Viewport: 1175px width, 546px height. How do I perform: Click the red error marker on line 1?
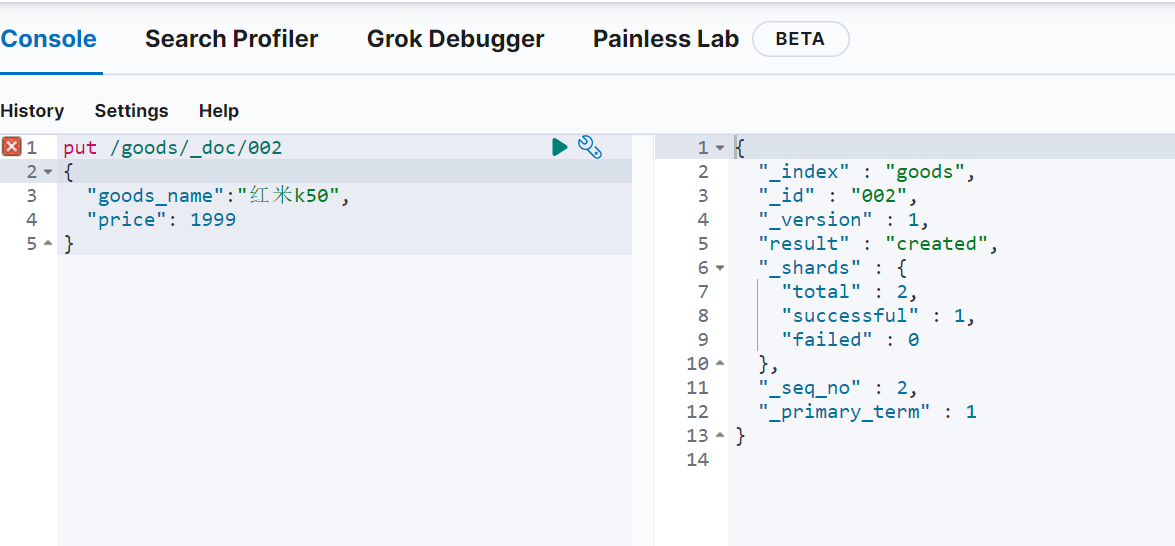(12, 148)
